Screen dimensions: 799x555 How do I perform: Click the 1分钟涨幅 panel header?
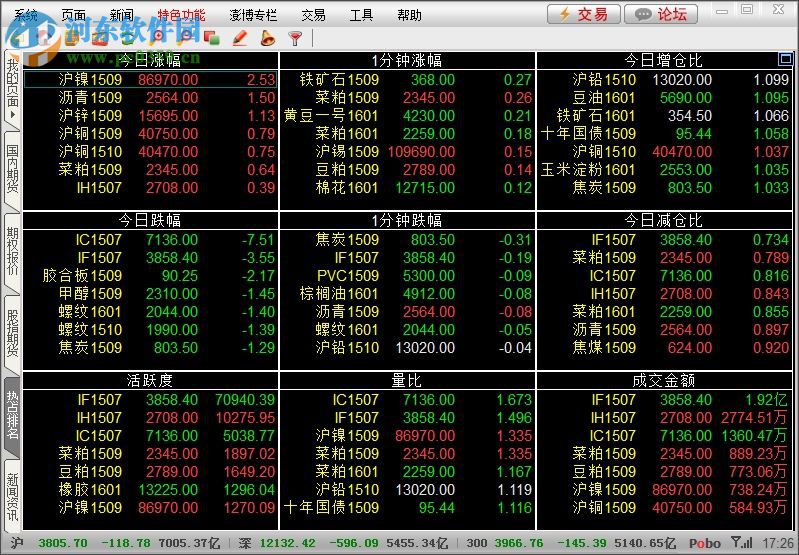point(407,61)
